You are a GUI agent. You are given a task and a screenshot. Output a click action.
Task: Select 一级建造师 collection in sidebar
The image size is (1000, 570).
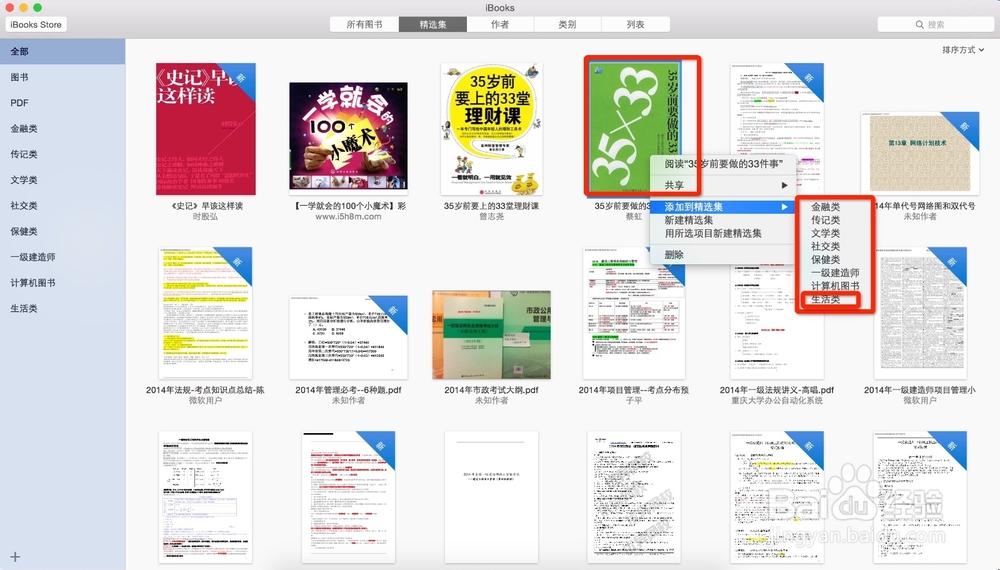[x=62, y=257]
